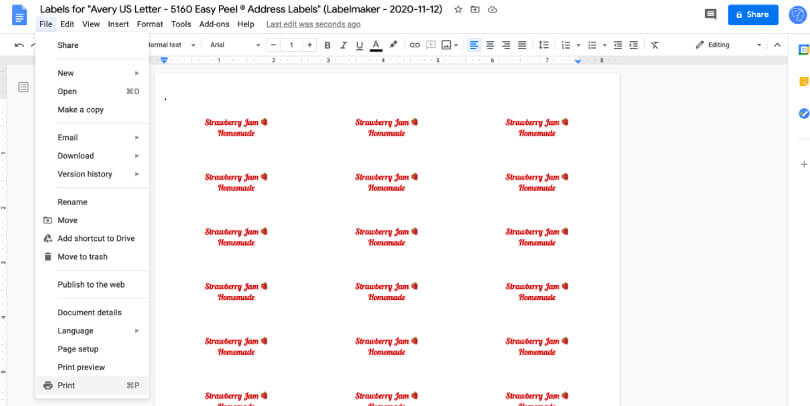The width and height of the screenshot is (810, 406).
Task: Increase font size with plus button
Action: (309, 45)
